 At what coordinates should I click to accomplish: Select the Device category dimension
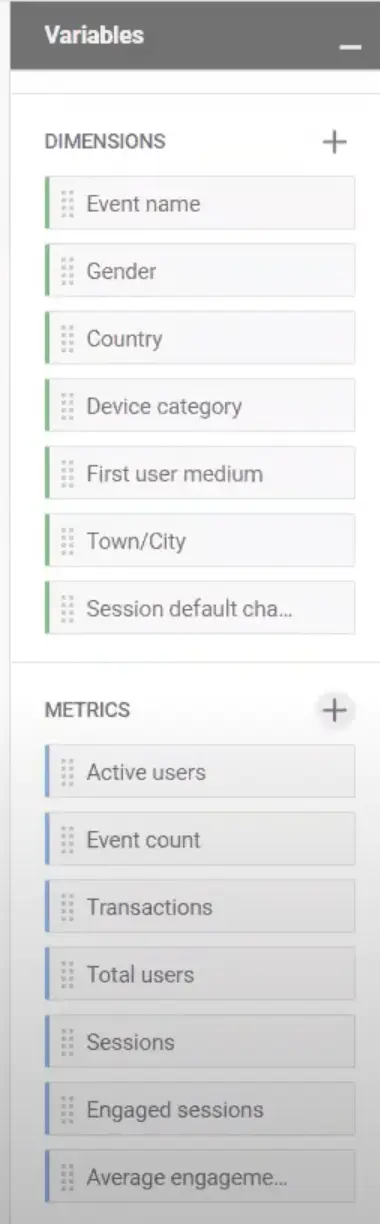point(200,406)
